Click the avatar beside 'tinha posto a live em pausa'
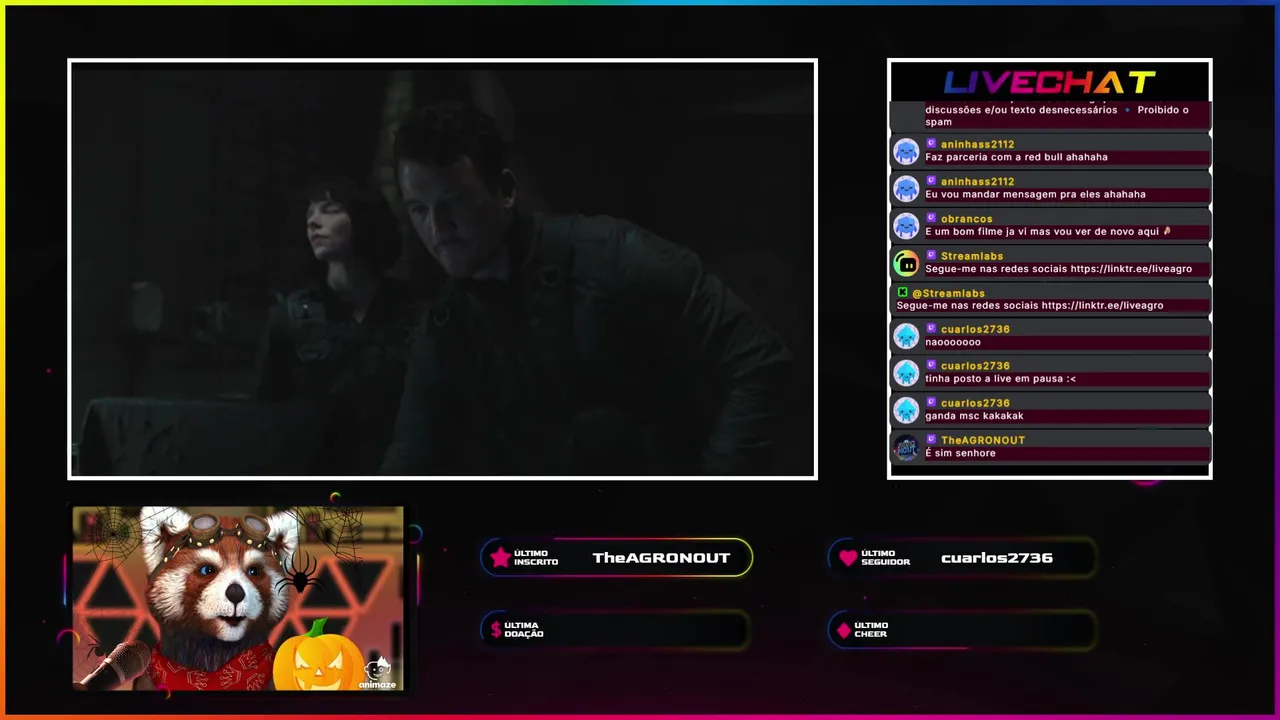This screenshot has height=720, width=1280. coord(906,373)
